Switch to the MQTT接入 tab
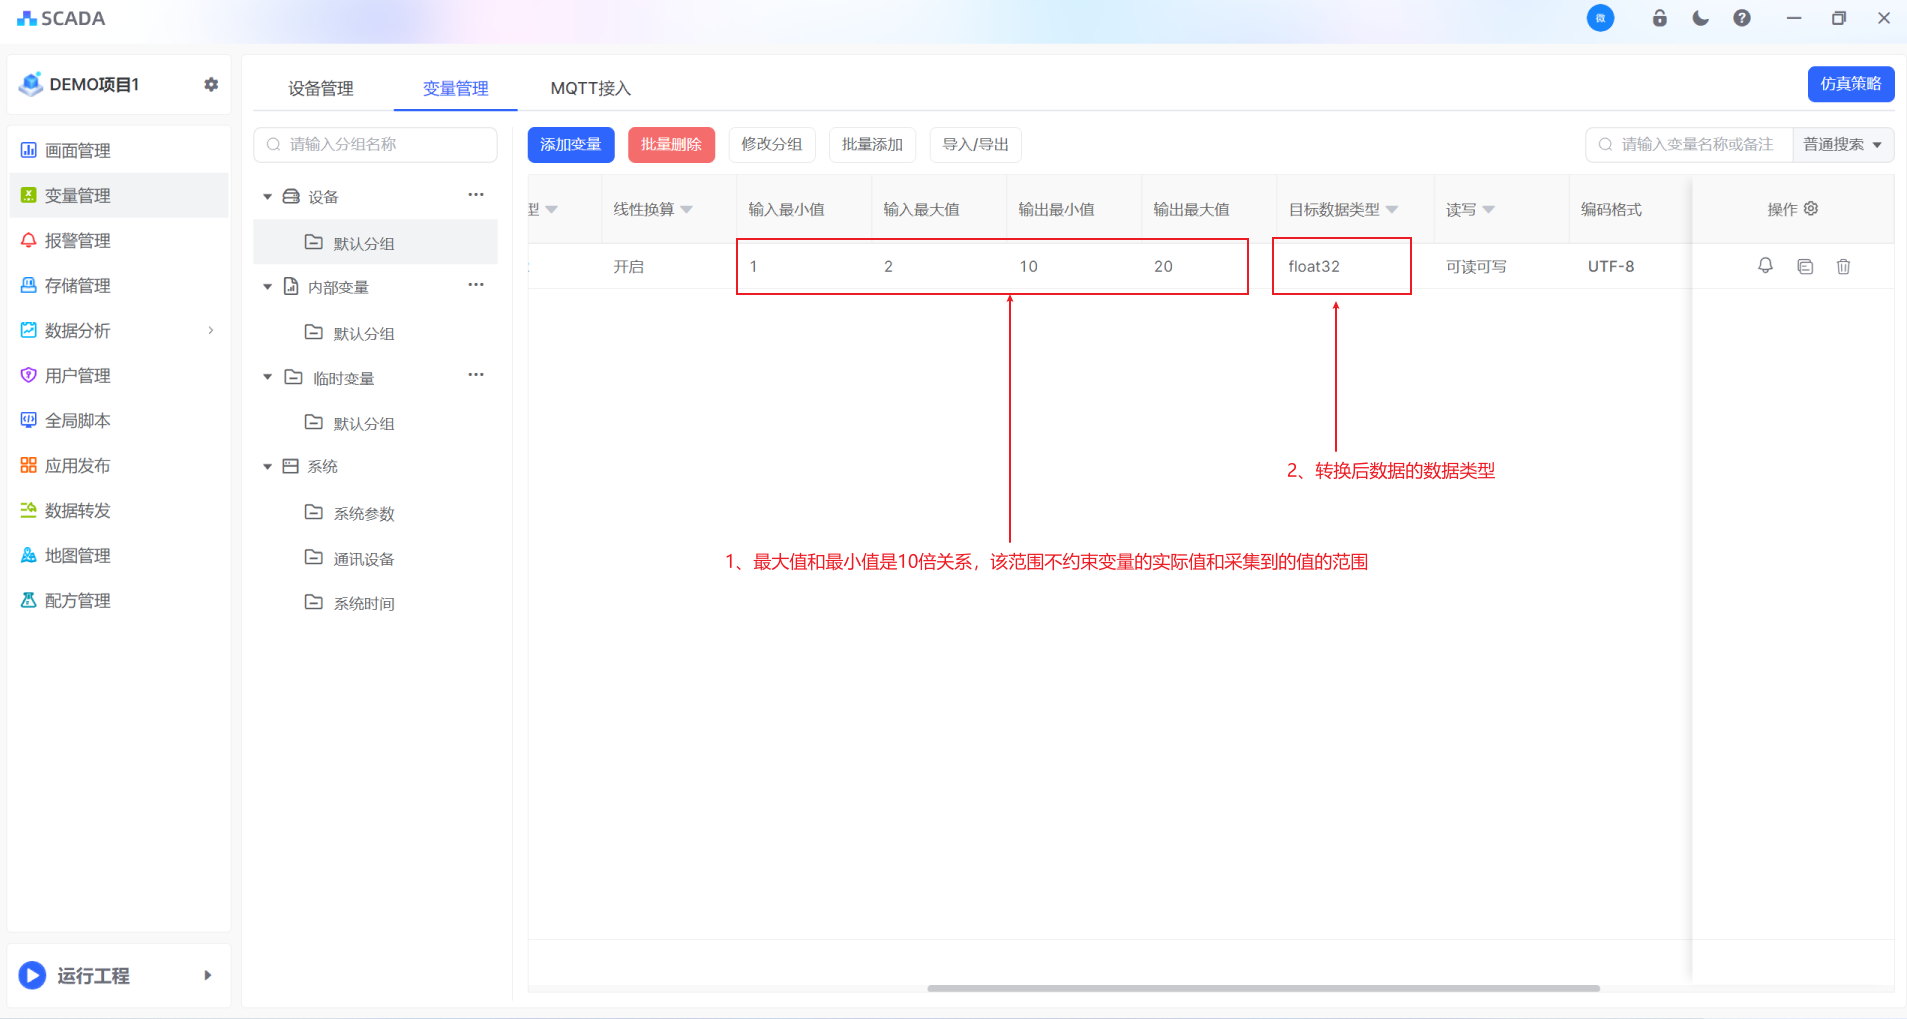Image resolution: width=1907 pixels, height=1019 pixels. tap(590, 89)
